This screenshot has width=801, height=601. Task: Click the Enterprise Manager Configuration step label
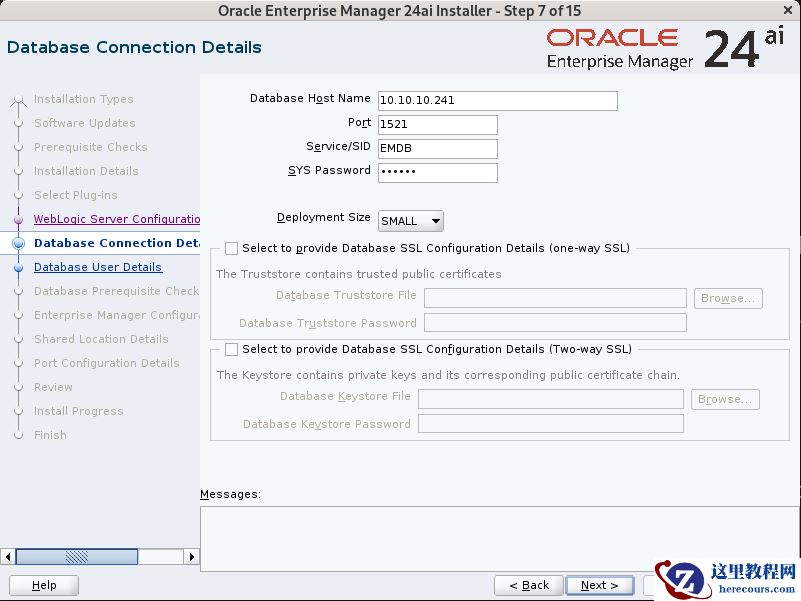[x=116, y=315]
